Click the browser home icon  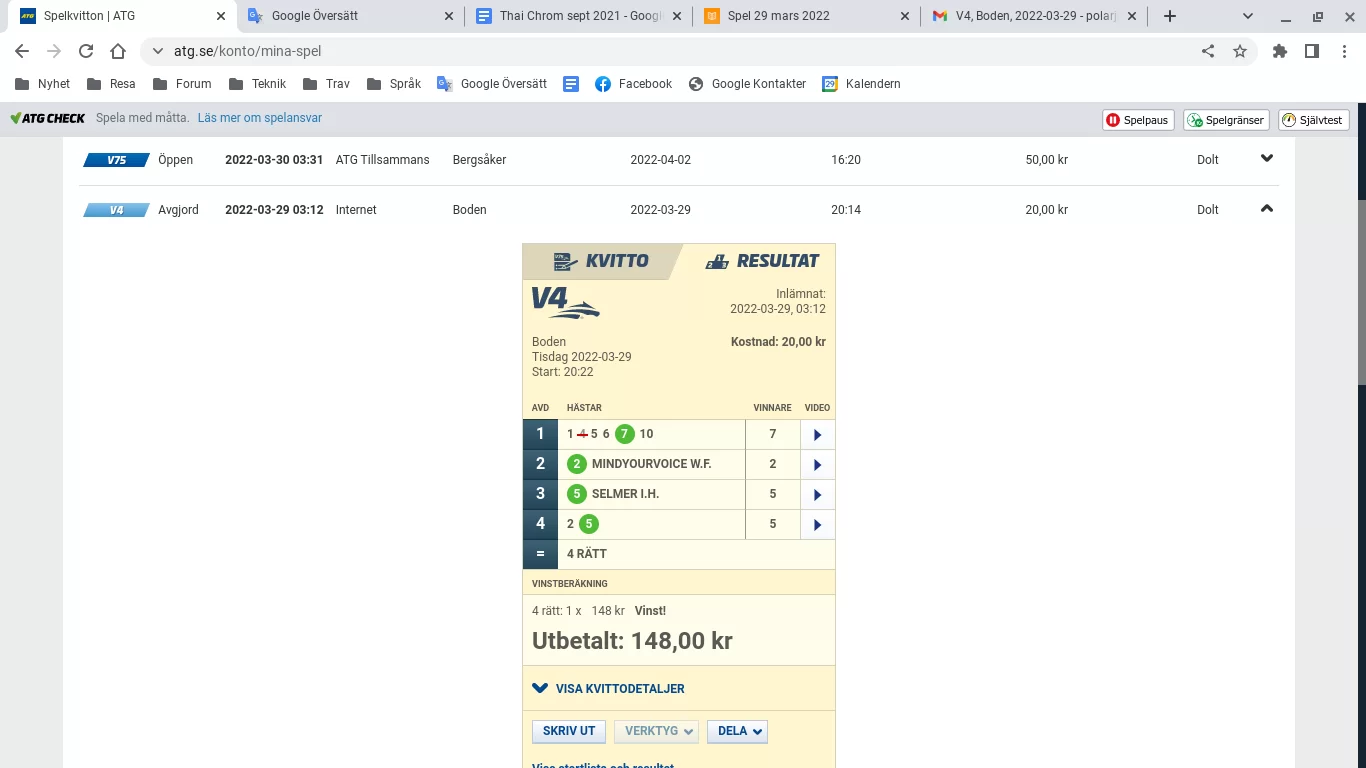coord(117,50)
